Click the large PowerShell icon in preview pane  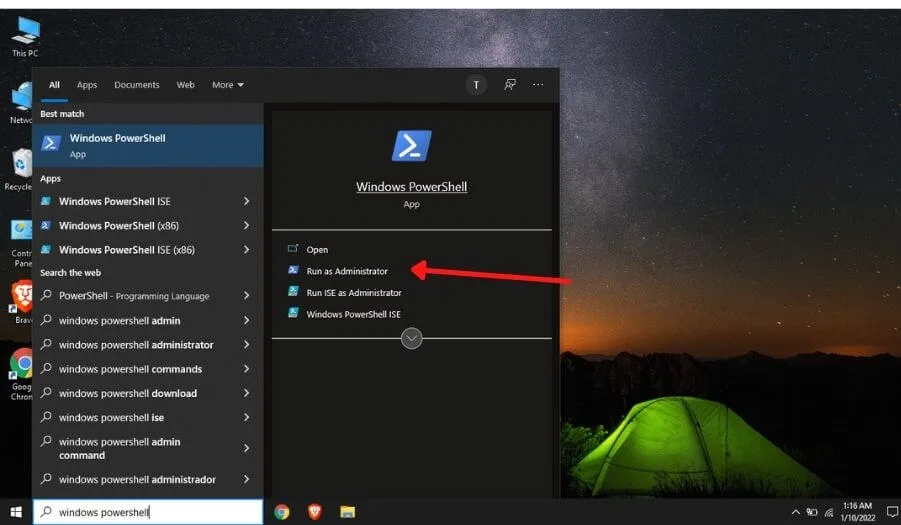411,146
